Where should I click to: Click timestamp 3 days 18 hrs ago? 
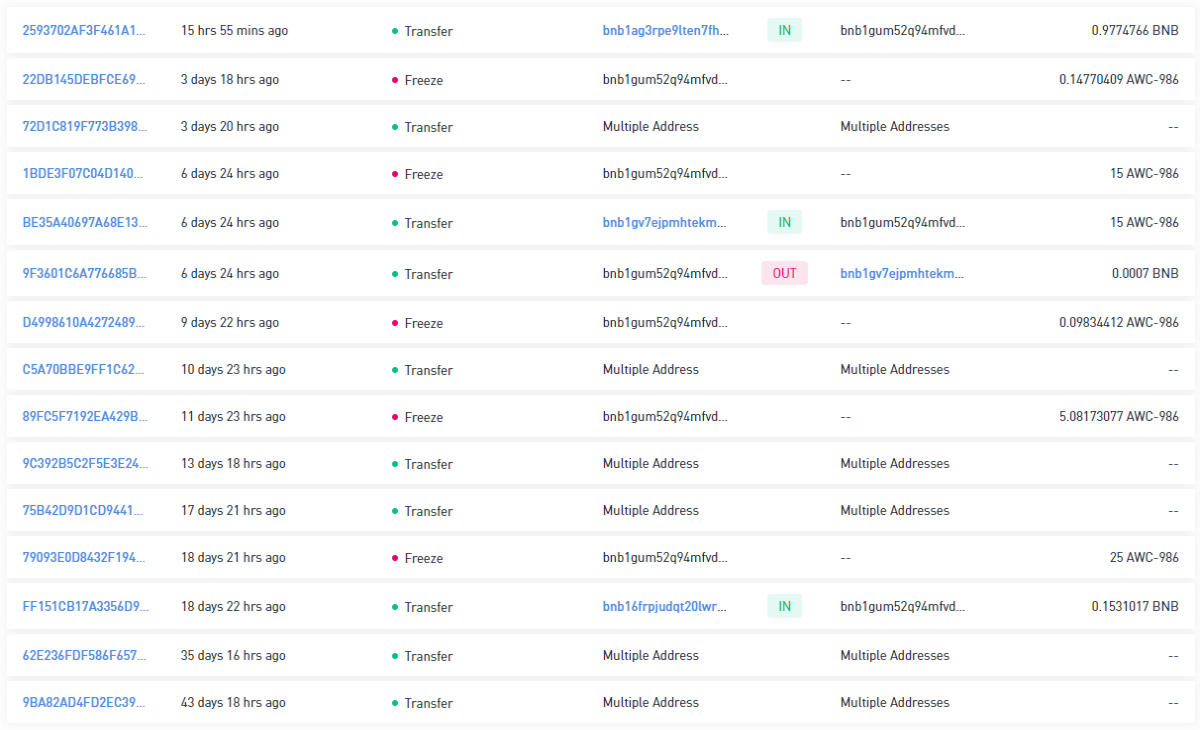coord(230,80)
